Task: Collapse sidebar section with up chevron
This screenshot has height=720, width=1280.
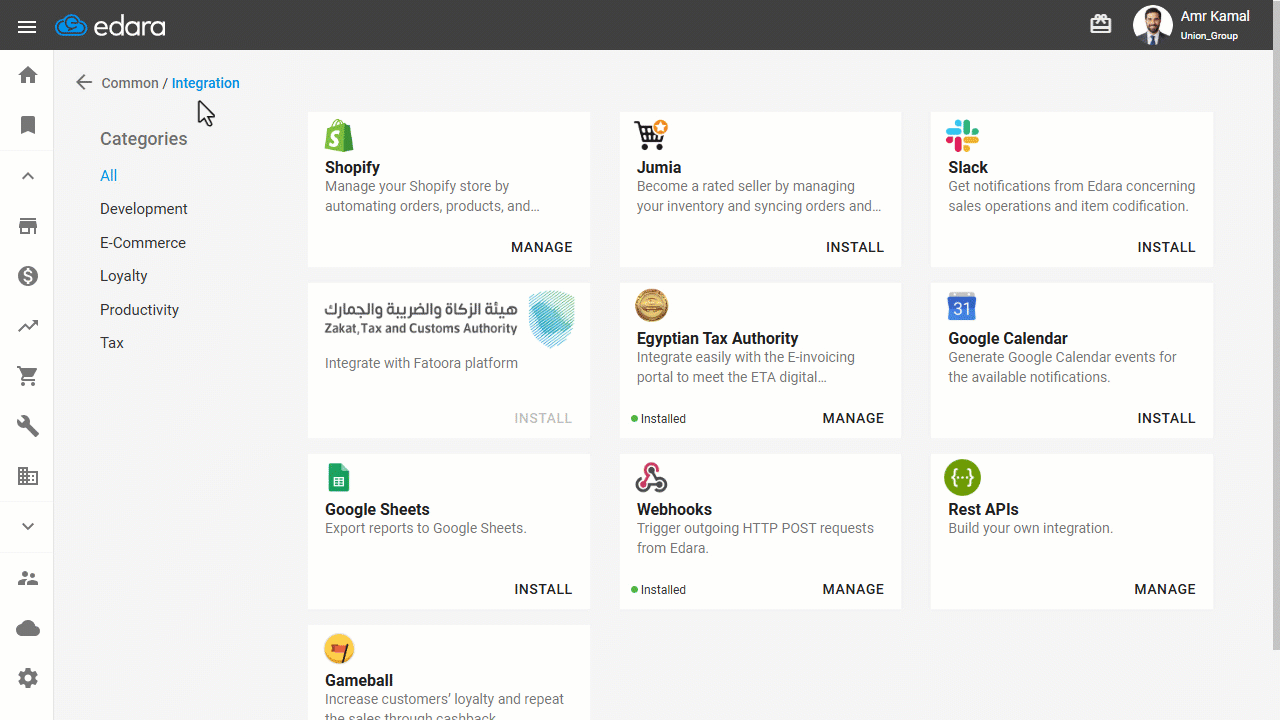Action: click(x=28, y=176)
